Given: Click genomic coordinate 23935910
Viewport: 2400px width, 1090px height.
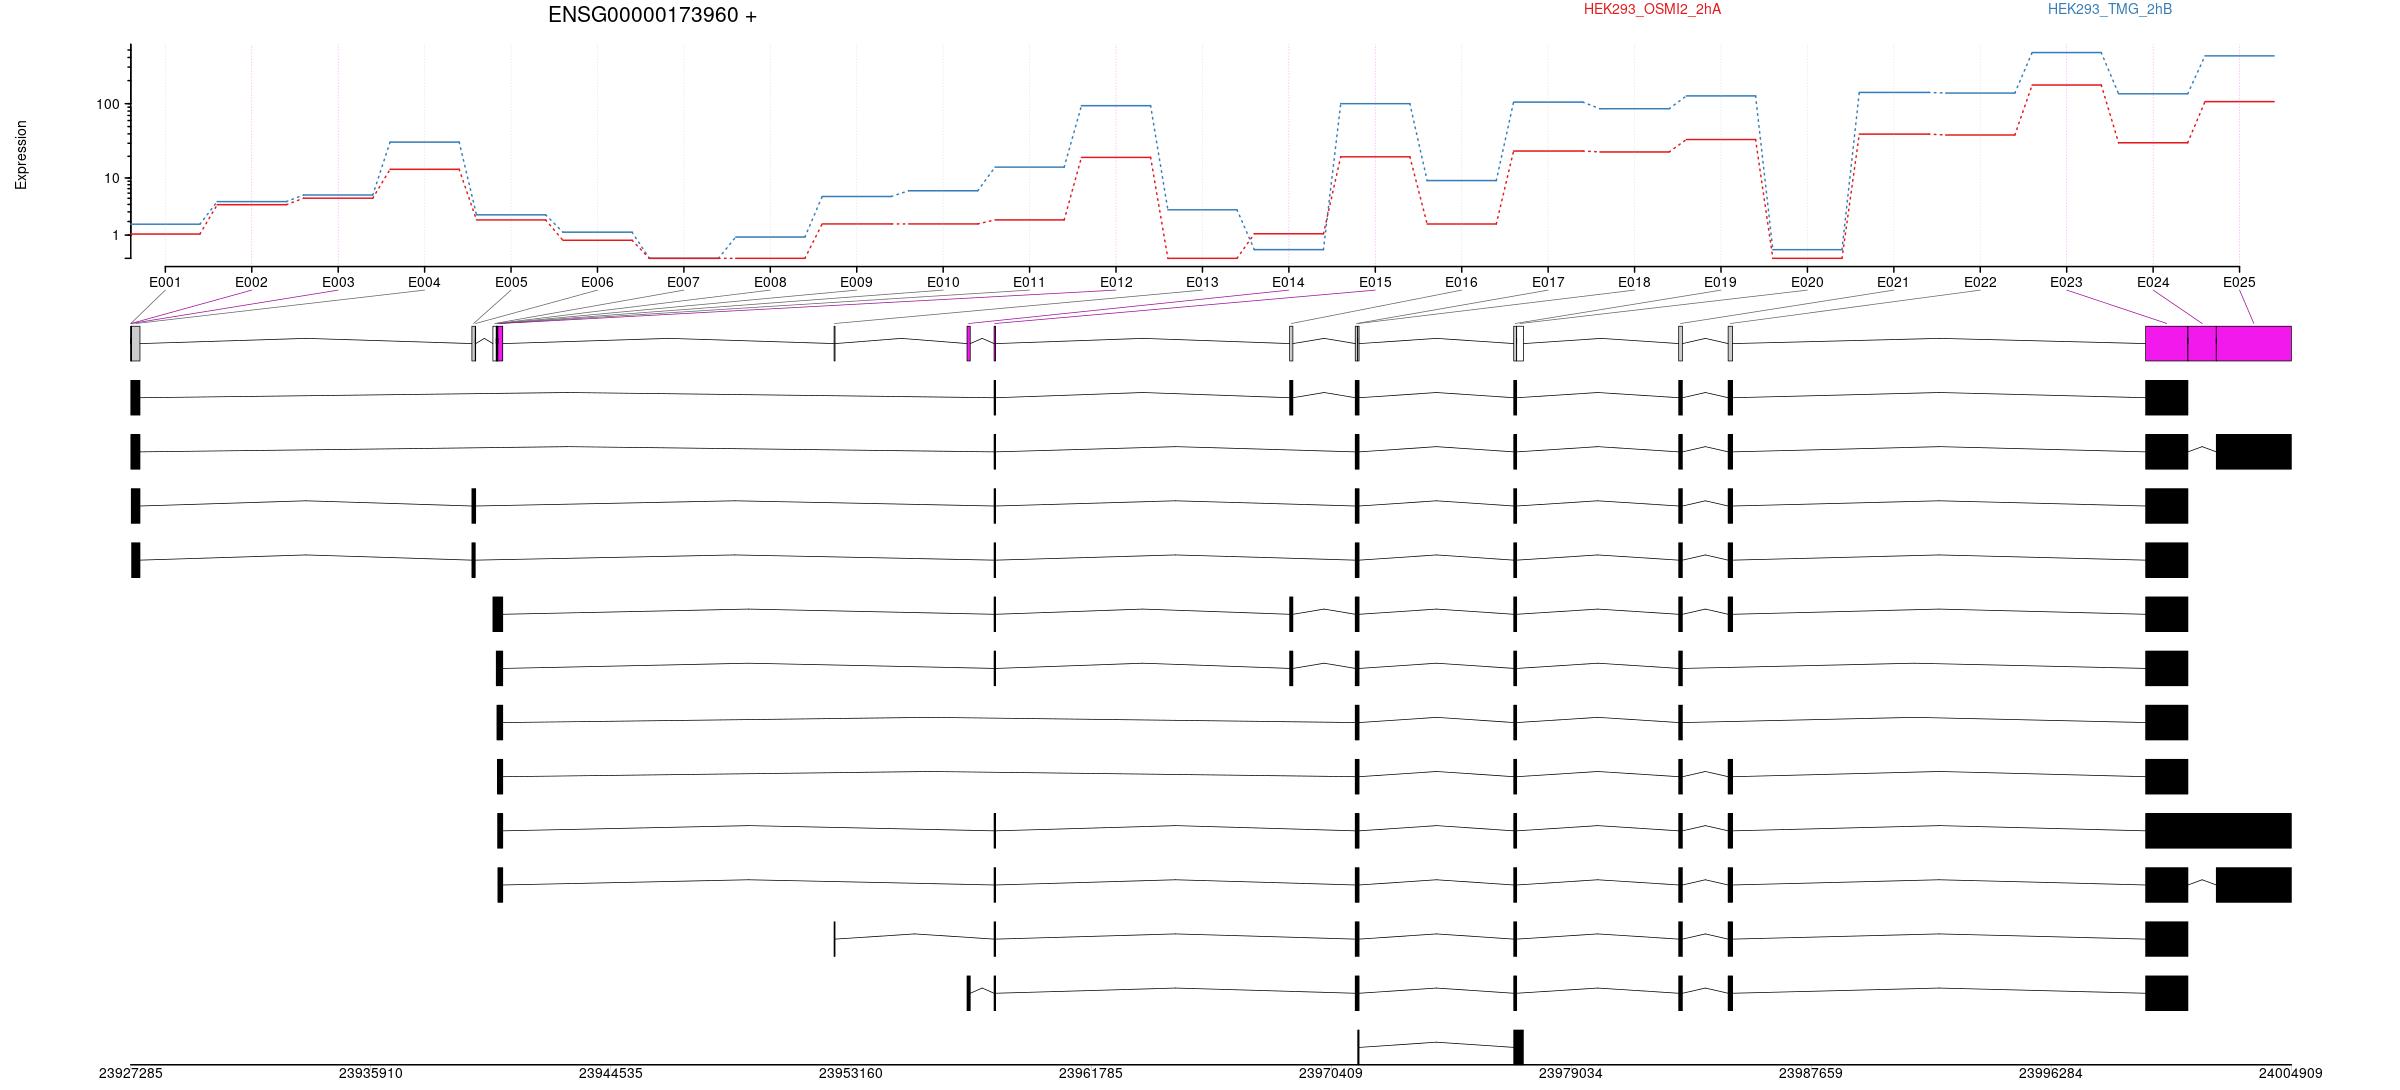Looking at the screenshot, I should (x=370, y=1073).
